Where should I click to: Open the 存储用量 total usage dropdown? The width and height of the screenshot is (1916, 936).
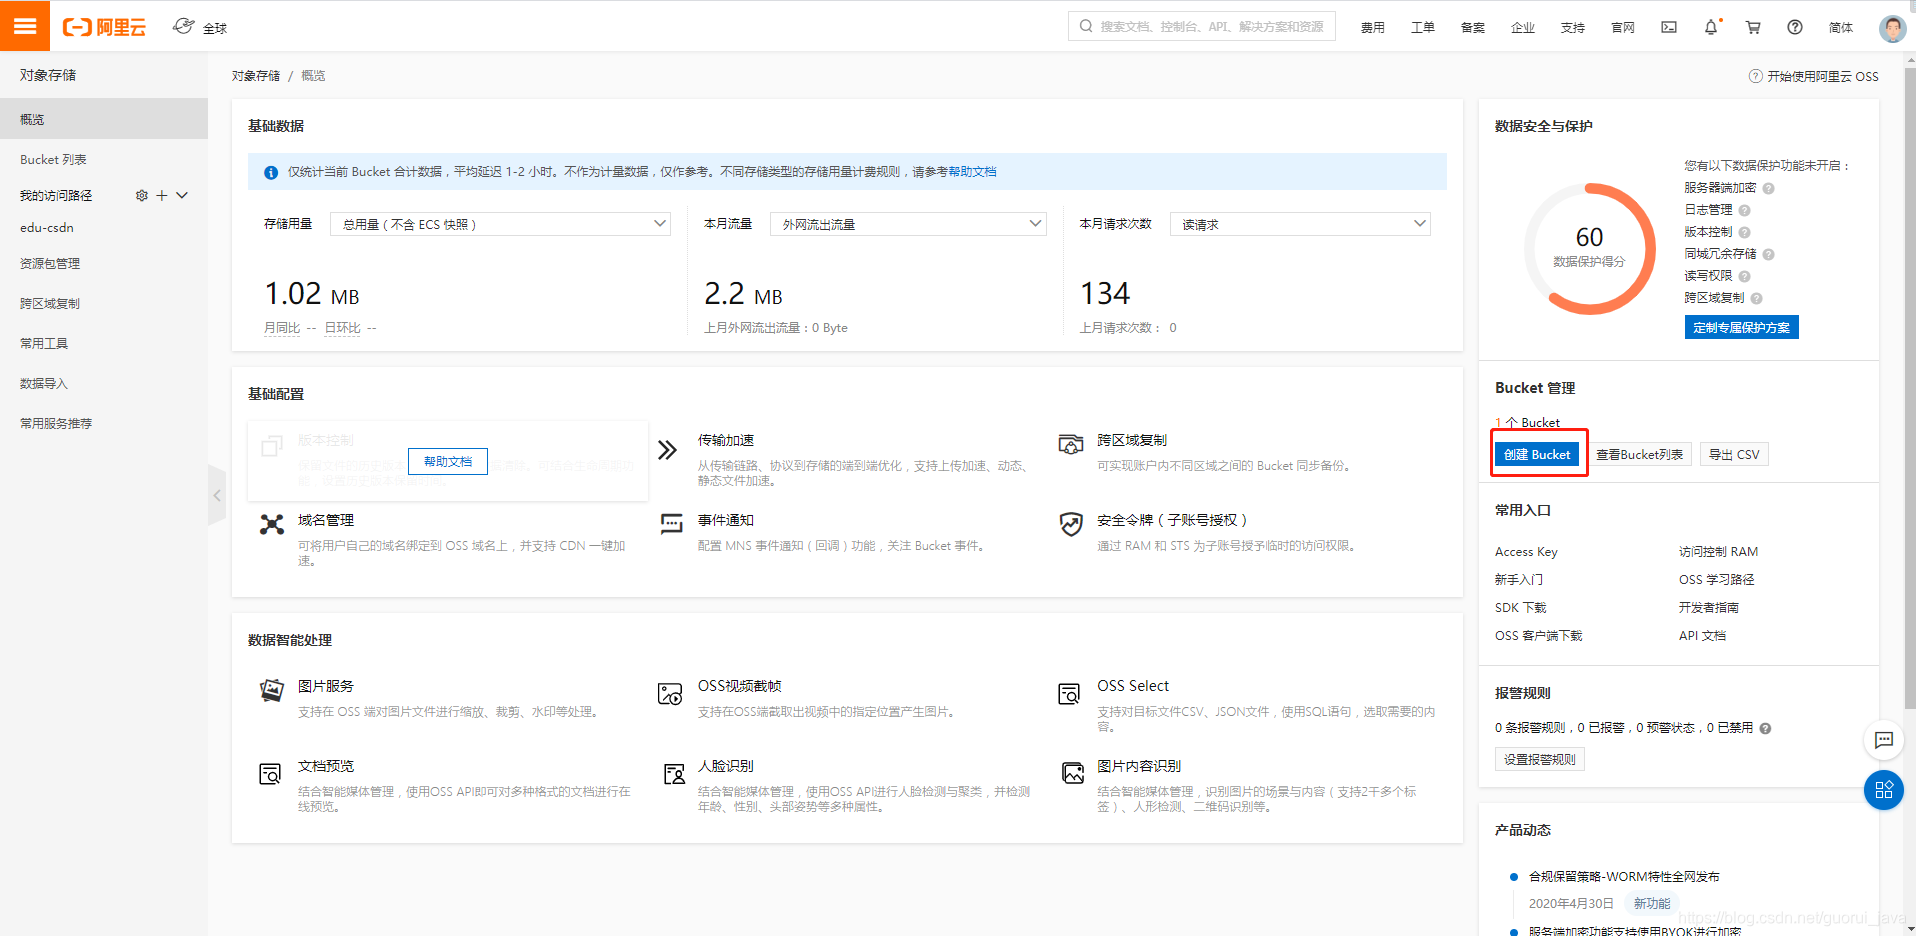coord(501,224)
